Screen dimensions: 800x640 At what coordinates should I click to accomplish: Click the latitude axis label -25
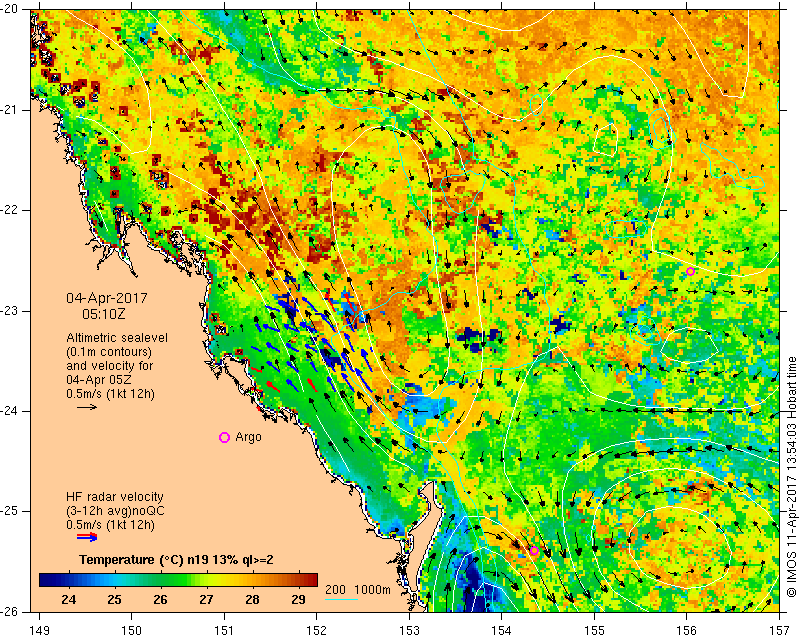click(x=10, y=511)
